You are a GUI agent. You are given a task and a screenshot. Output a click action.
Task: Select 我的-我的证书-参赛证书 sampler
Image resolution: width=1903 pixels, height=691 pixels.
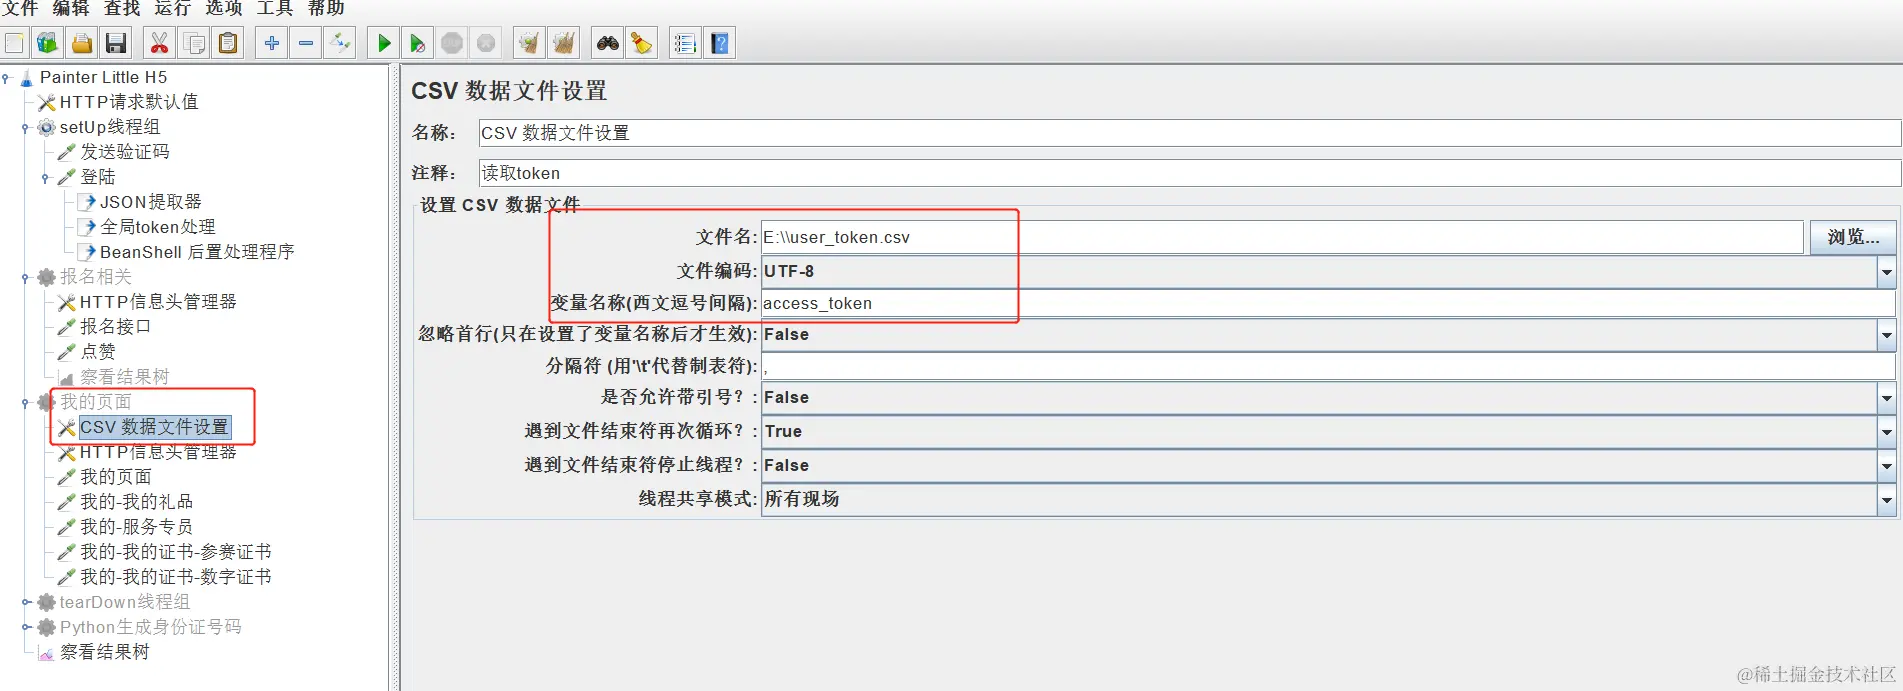[x=175, y=552]
